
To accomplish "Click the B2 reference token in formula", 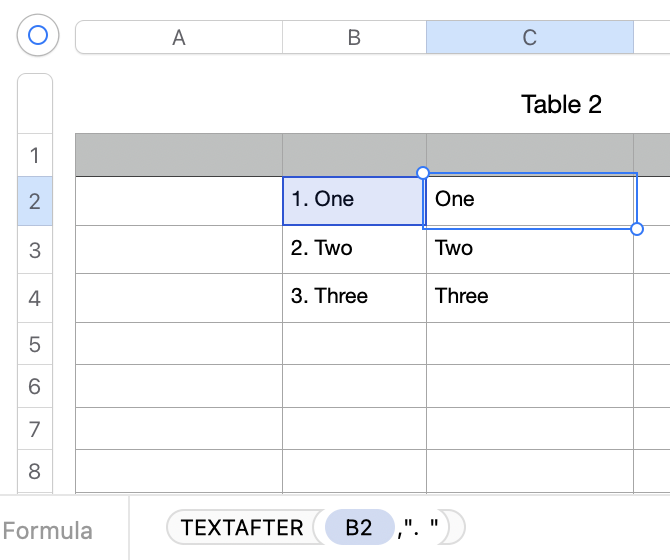I will [358, 528].
